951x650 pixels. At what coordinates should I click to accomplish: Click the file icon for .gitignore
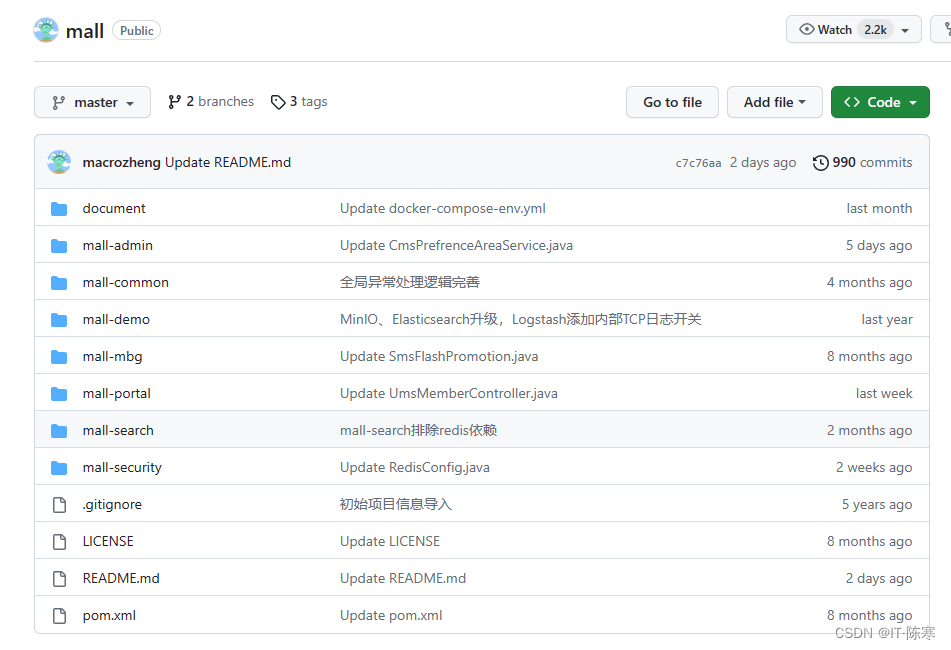tap(59, 504)
